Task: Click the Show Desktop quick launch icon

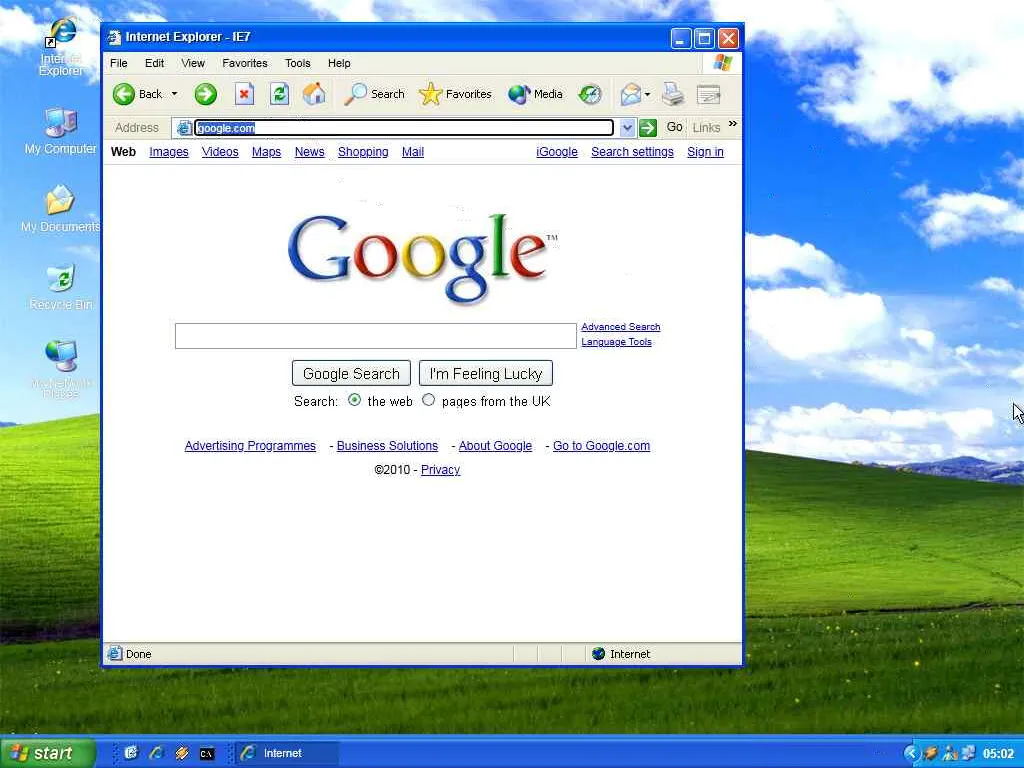Action: click(x=131, y=753)
